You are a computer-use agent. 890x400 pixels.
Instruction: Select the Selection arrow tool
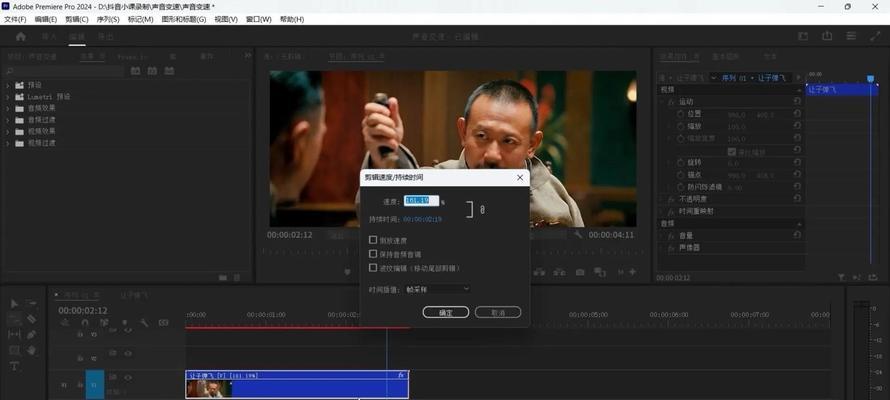(14, 304)
